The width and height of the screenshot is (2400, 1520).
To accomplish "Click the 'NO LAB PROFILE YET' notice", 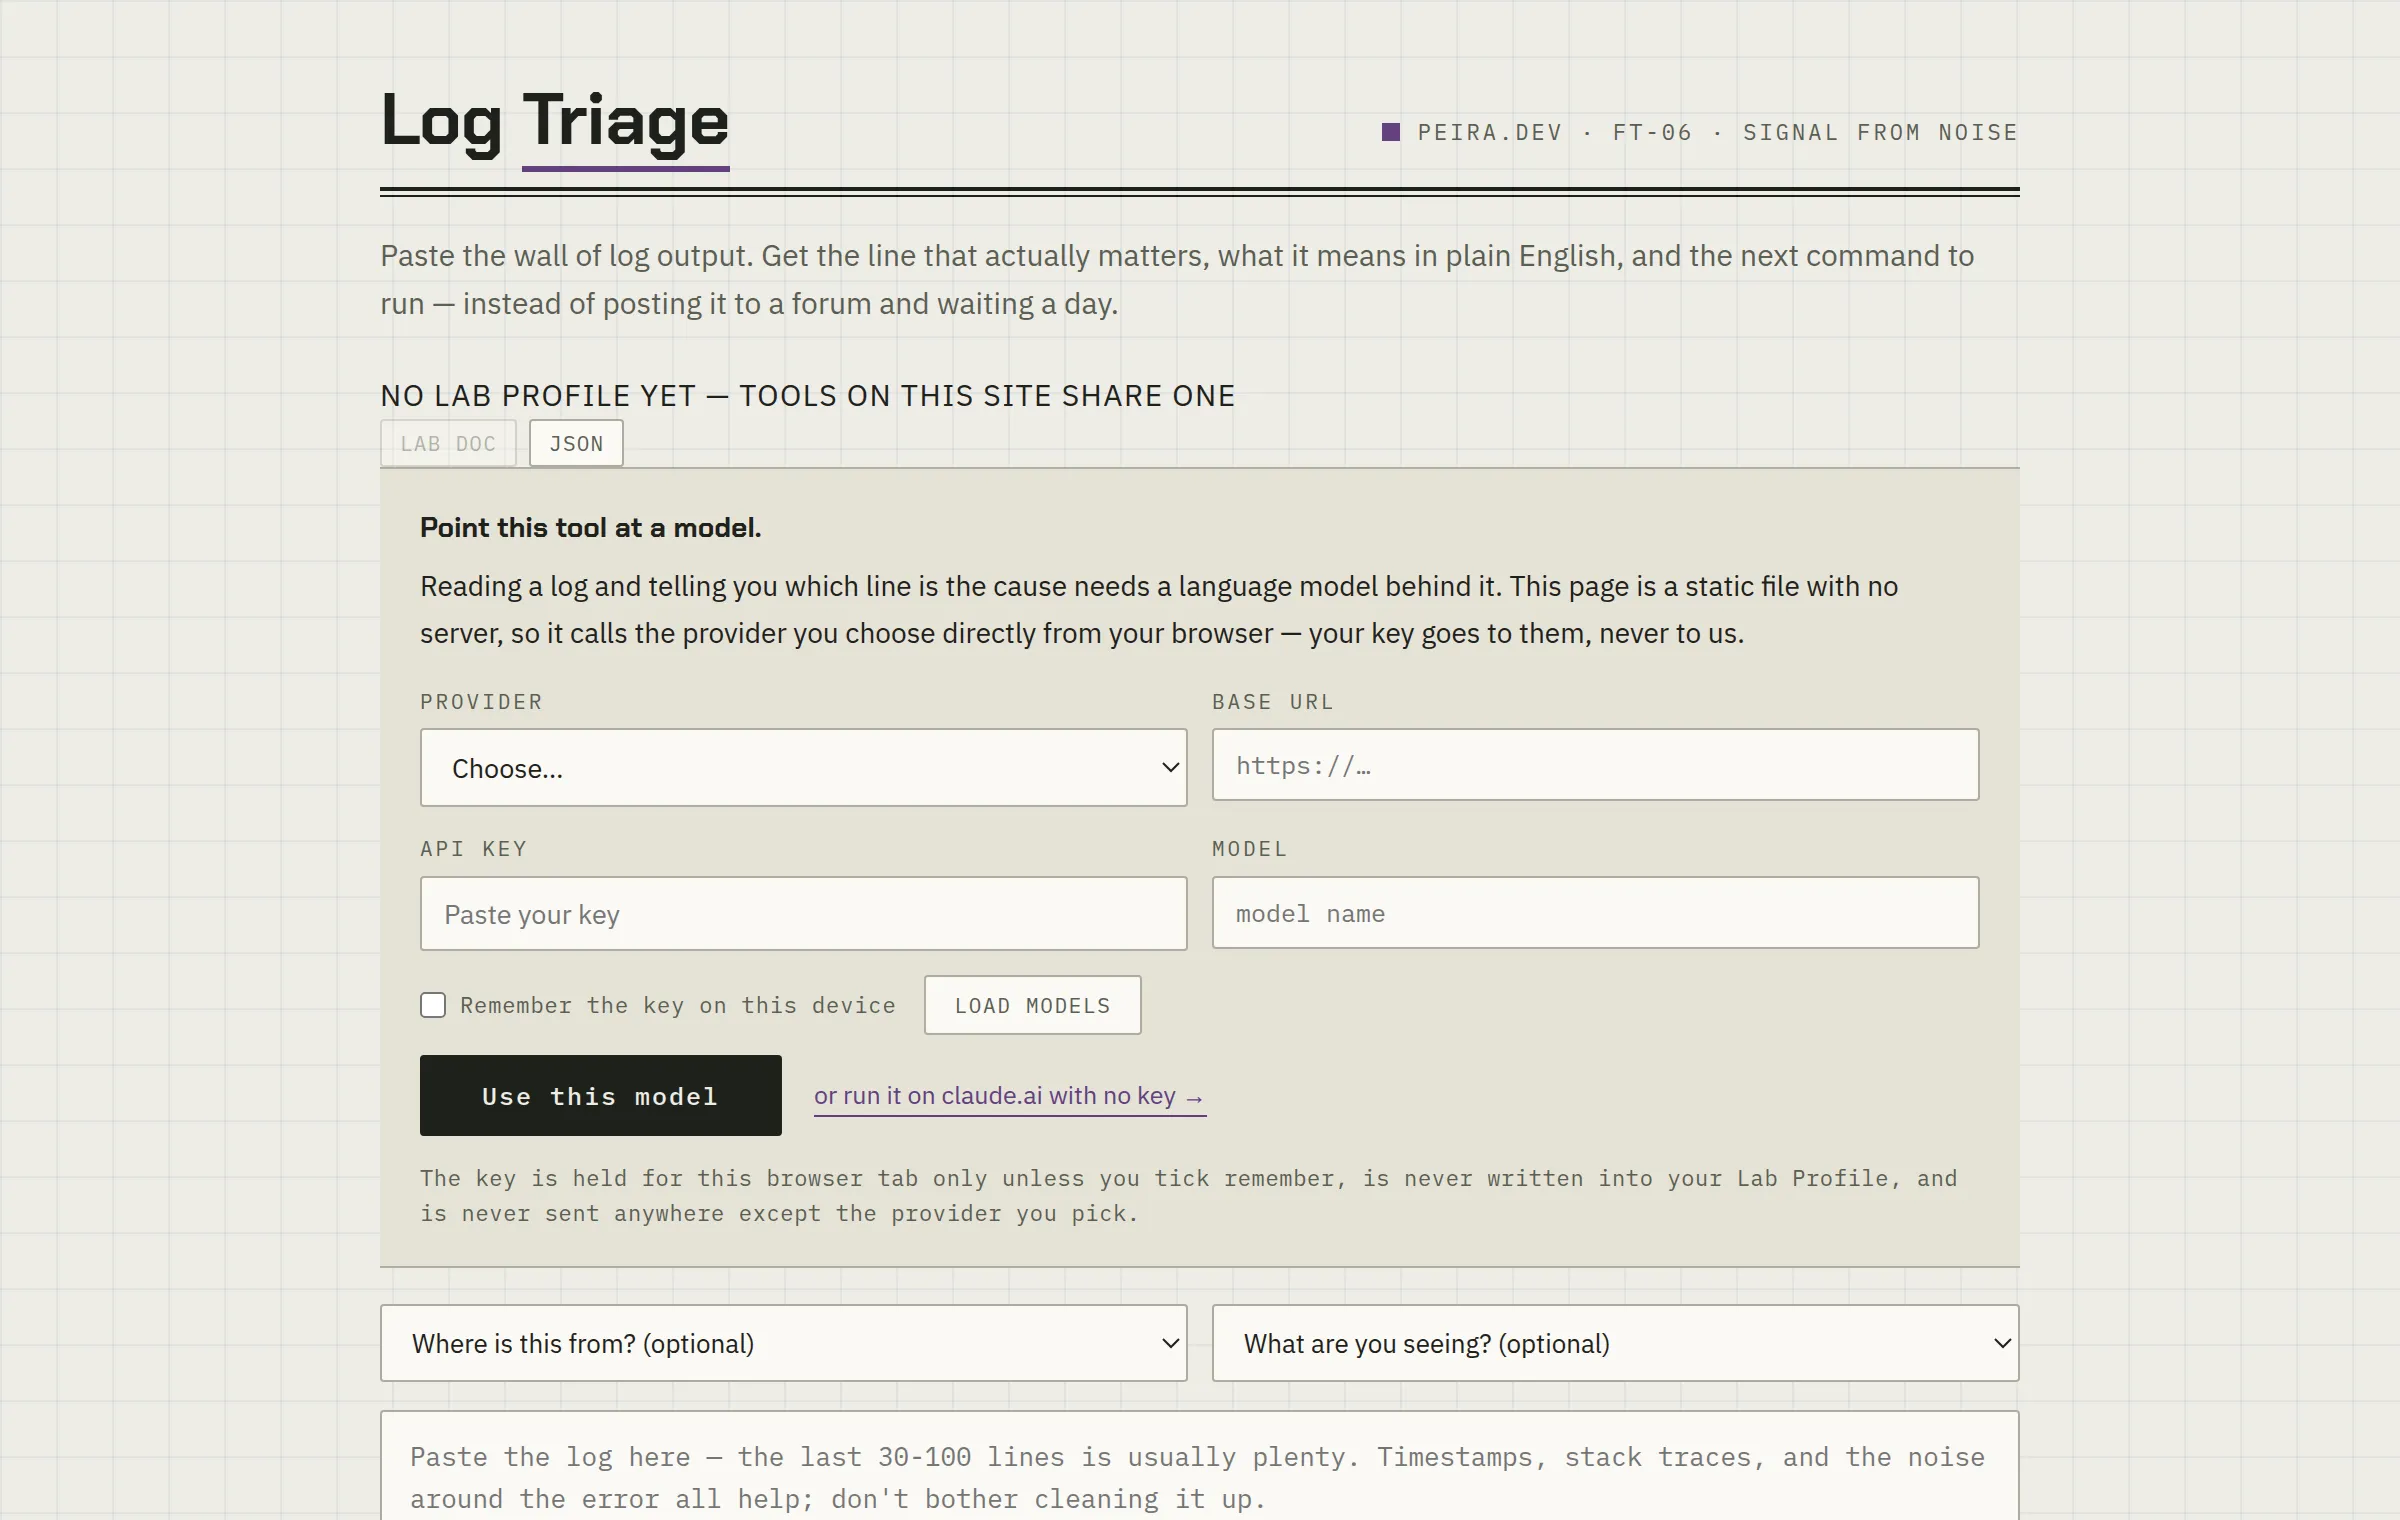I will [x=807, y=396].
